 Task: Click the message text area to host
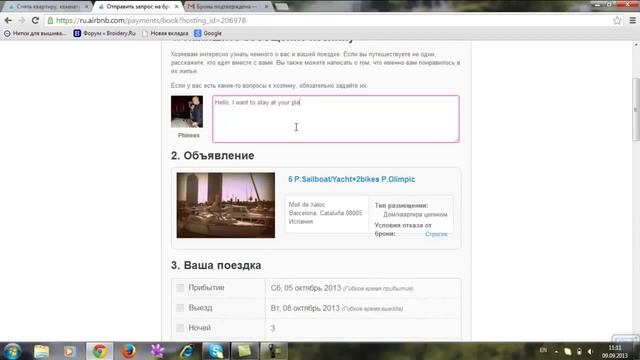pos(336,119)
